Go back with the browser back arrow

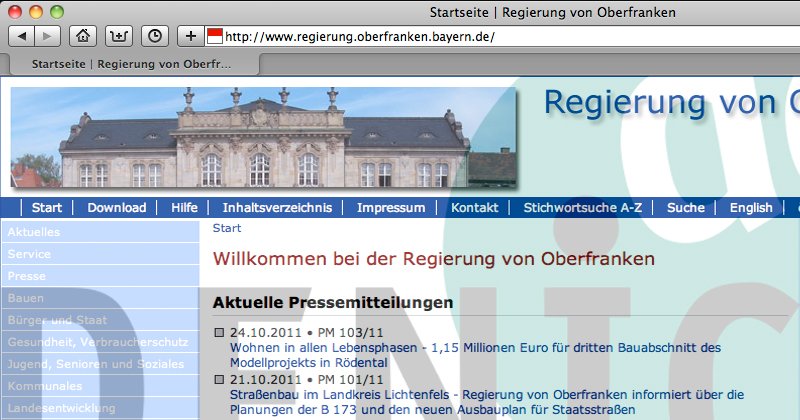[22, 36]
